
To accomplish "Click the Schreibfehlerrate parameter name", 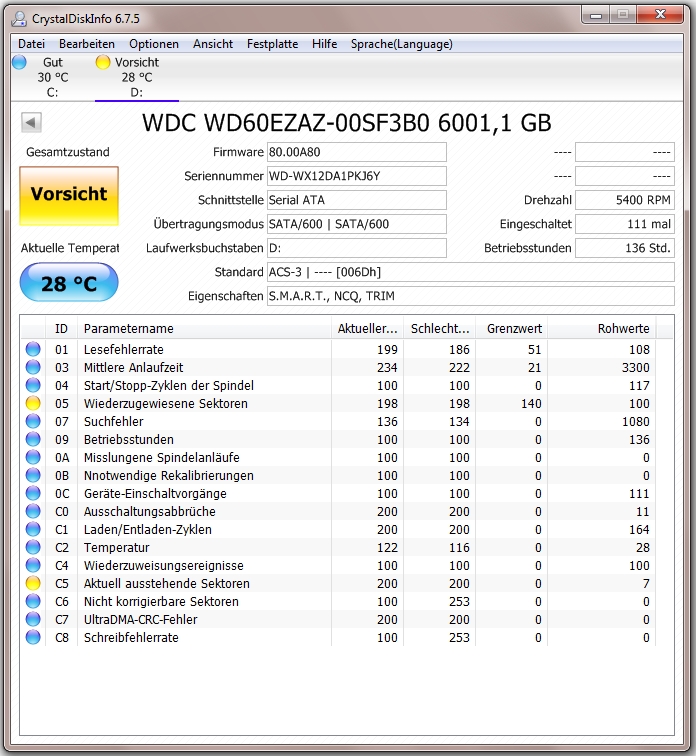I will [x=131, y=637].
